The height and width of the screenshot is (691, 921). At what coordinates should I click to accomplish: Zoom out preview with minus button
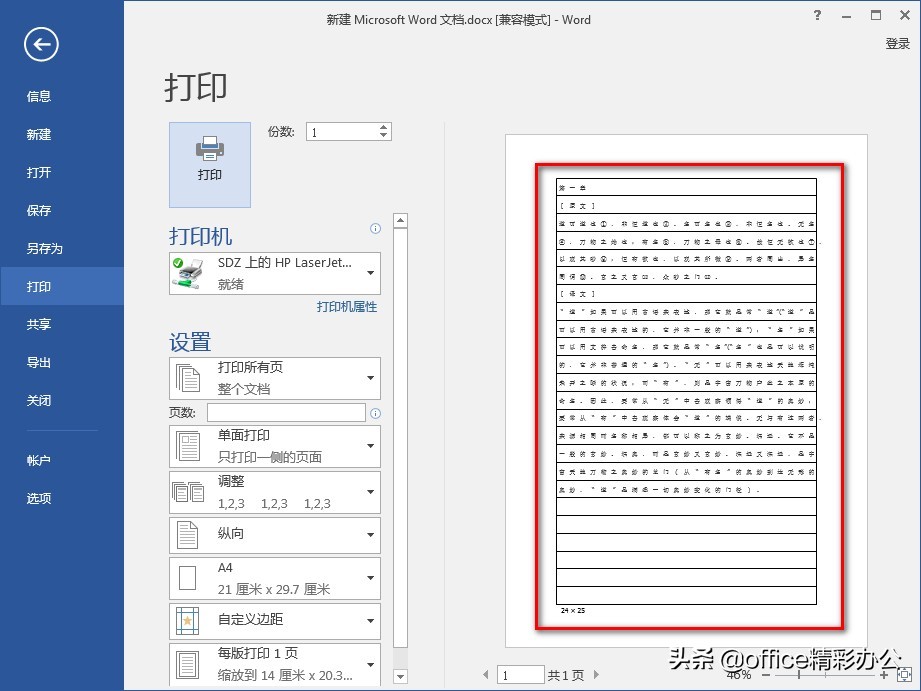766,675
